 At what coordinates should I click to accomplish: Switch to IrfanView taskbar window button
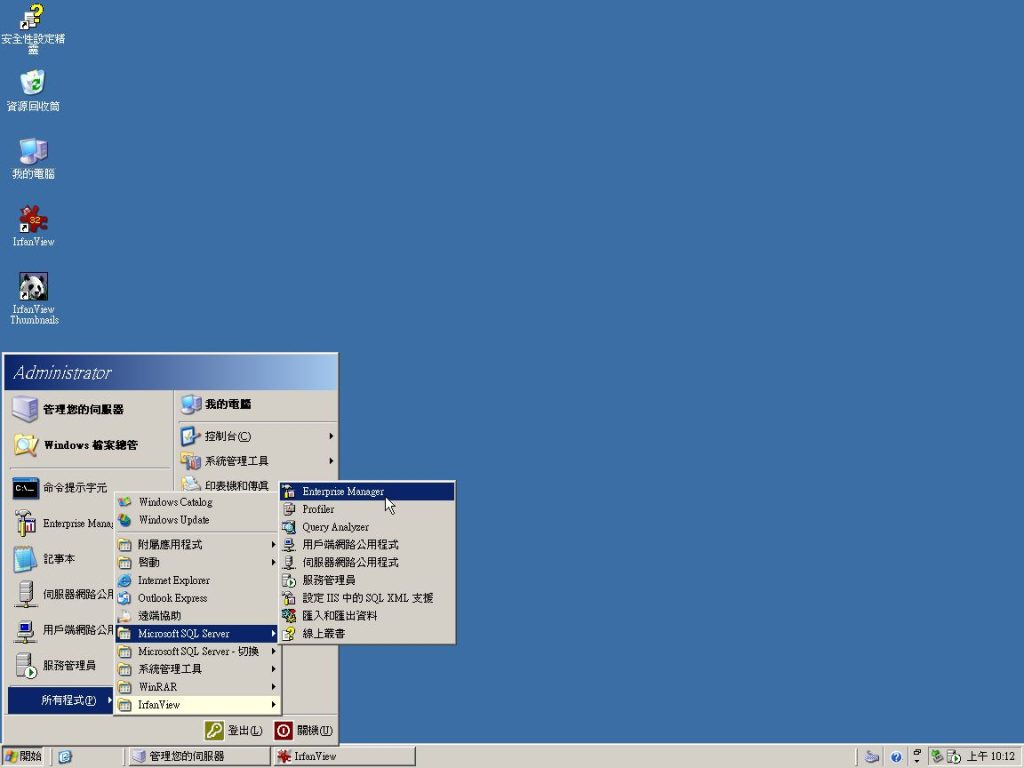point(342,757)
